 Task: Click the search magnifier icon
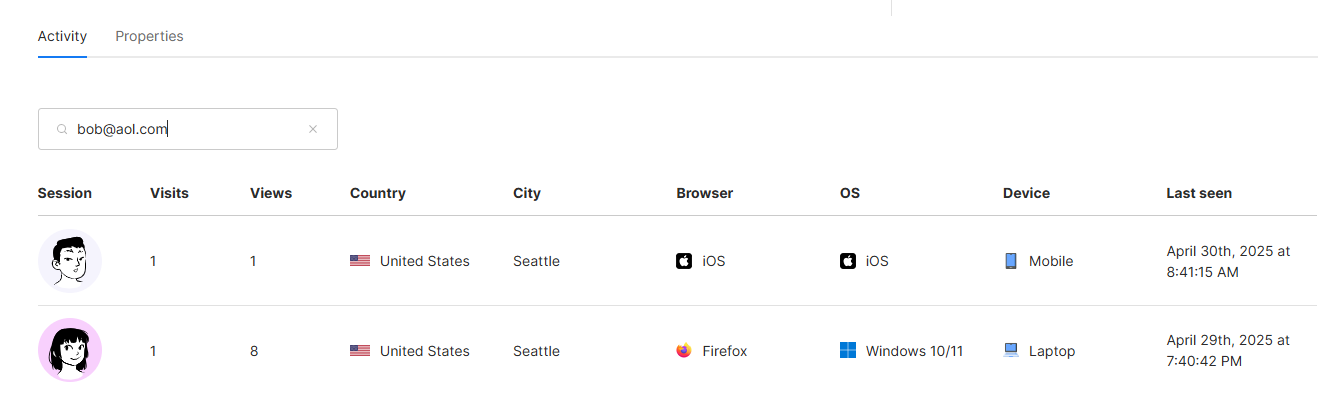click(62, 129)
